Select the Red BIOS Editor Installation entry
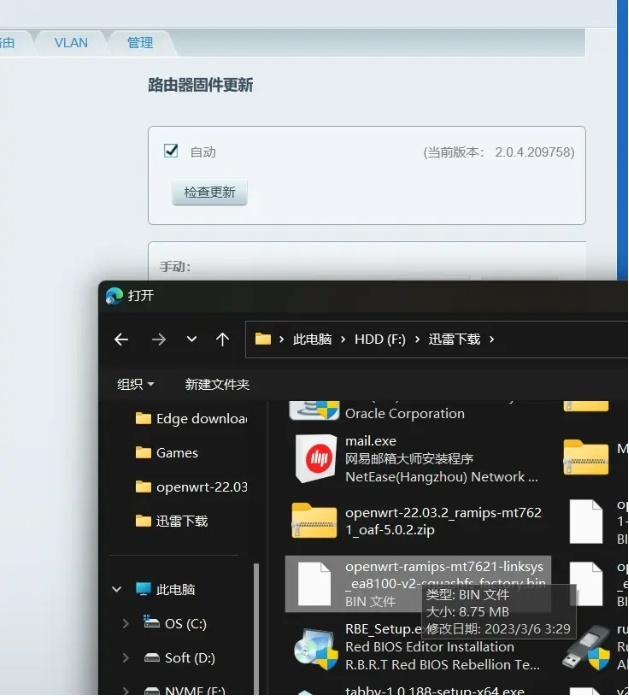Image resolution: width=629 pixels, height=696 pixels. (x=430, y=647)
